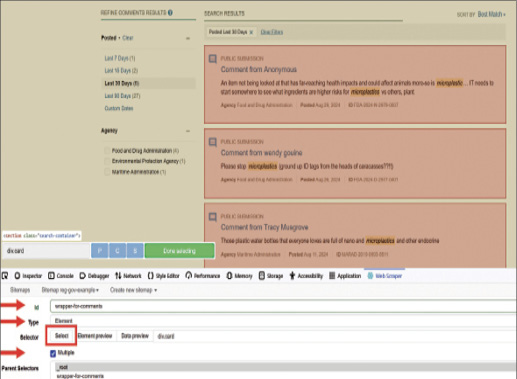Viewport: 517px width, 379px height.
Task: Open the Debugger devtools tab
Action: coord(94,276)
